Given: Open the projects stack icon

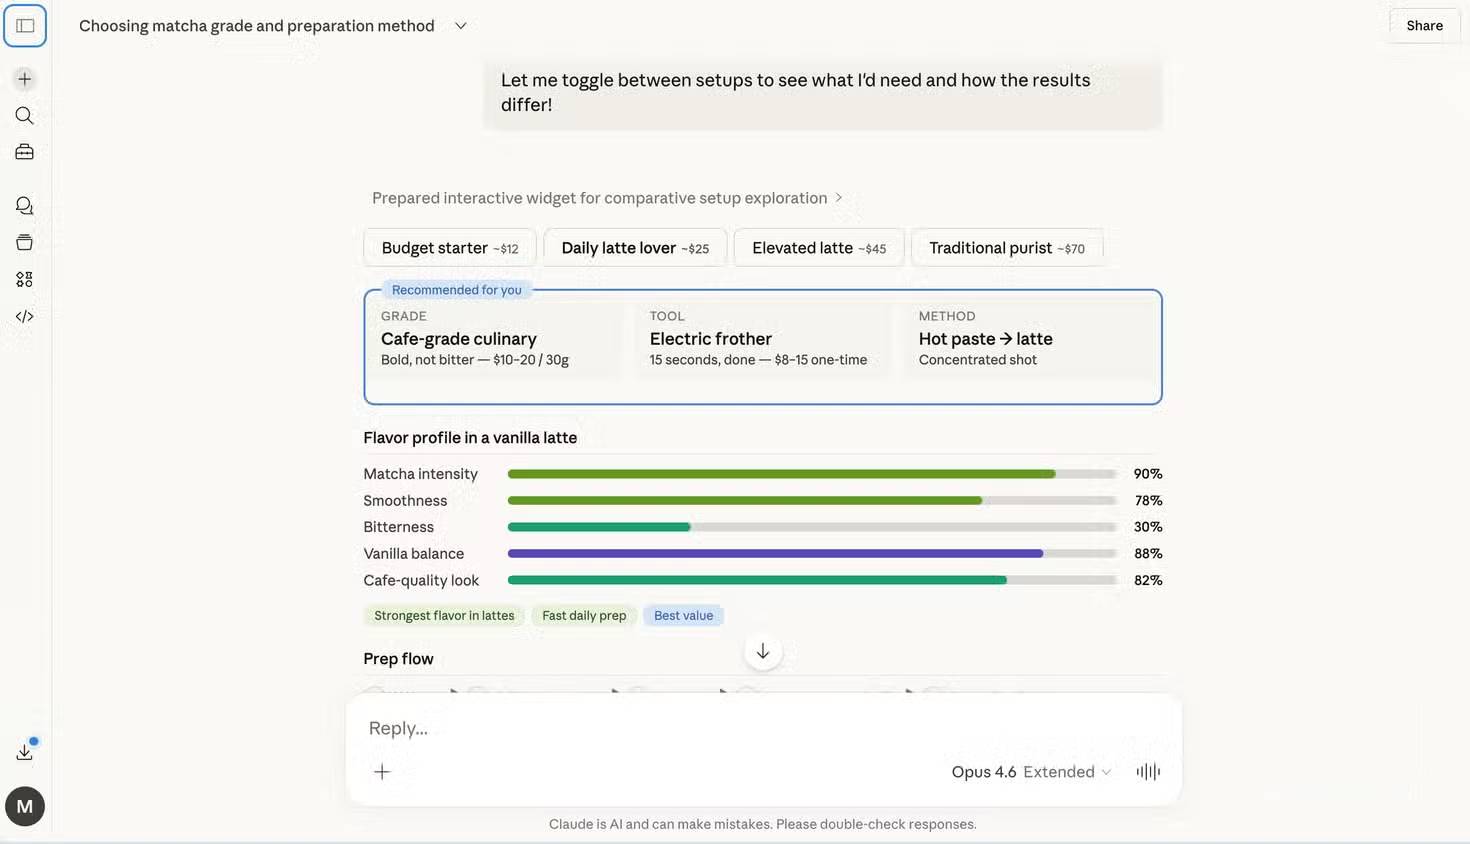Looking at the screenshot, I should [25, 242].
